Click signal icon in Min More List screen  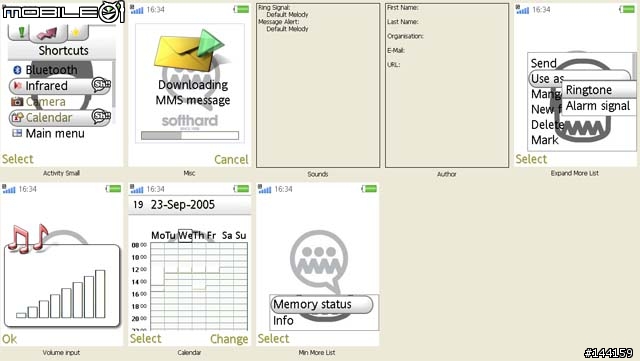[264, 189]
